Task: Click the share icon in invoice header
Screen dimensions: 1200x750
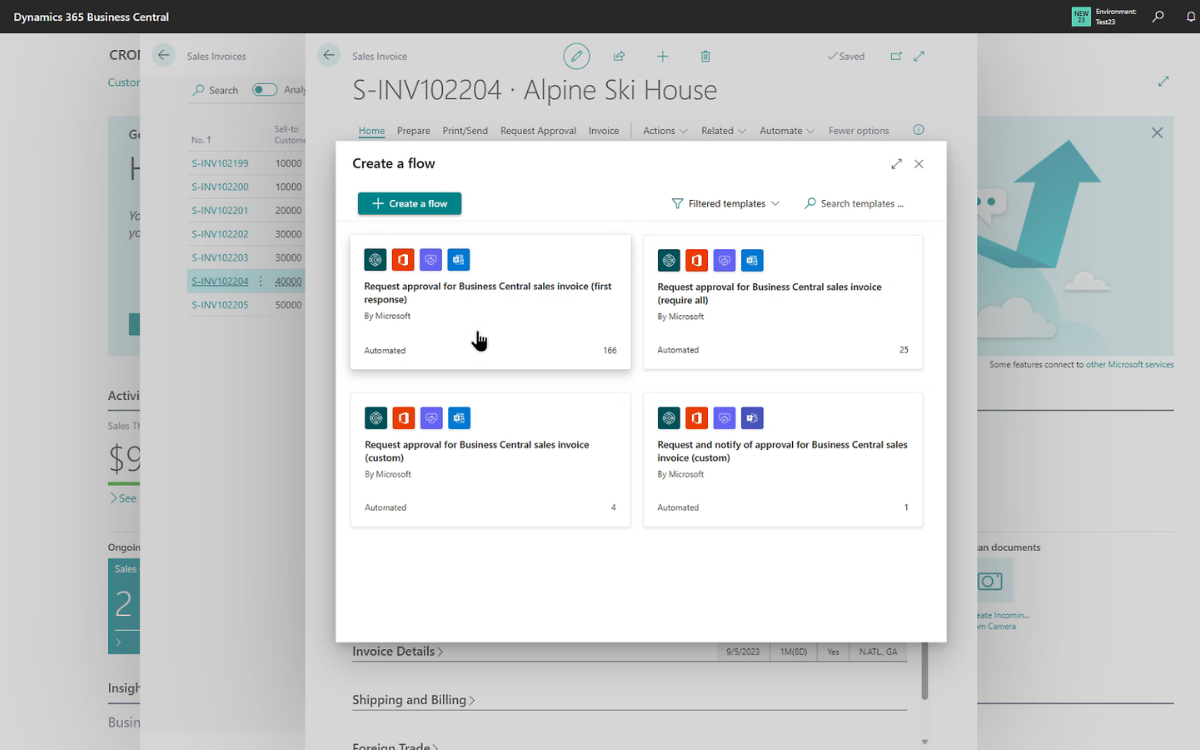Action: pyautogui.click(x=619, y=57)
